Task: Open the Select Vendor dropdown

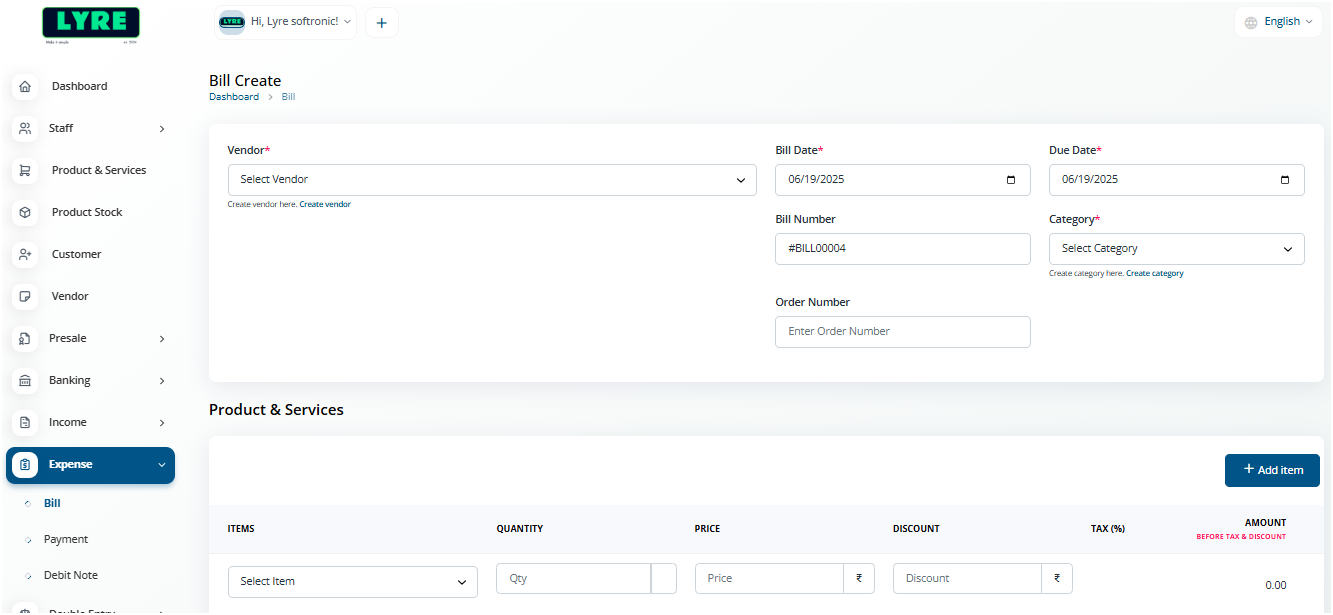Action: 492,180
